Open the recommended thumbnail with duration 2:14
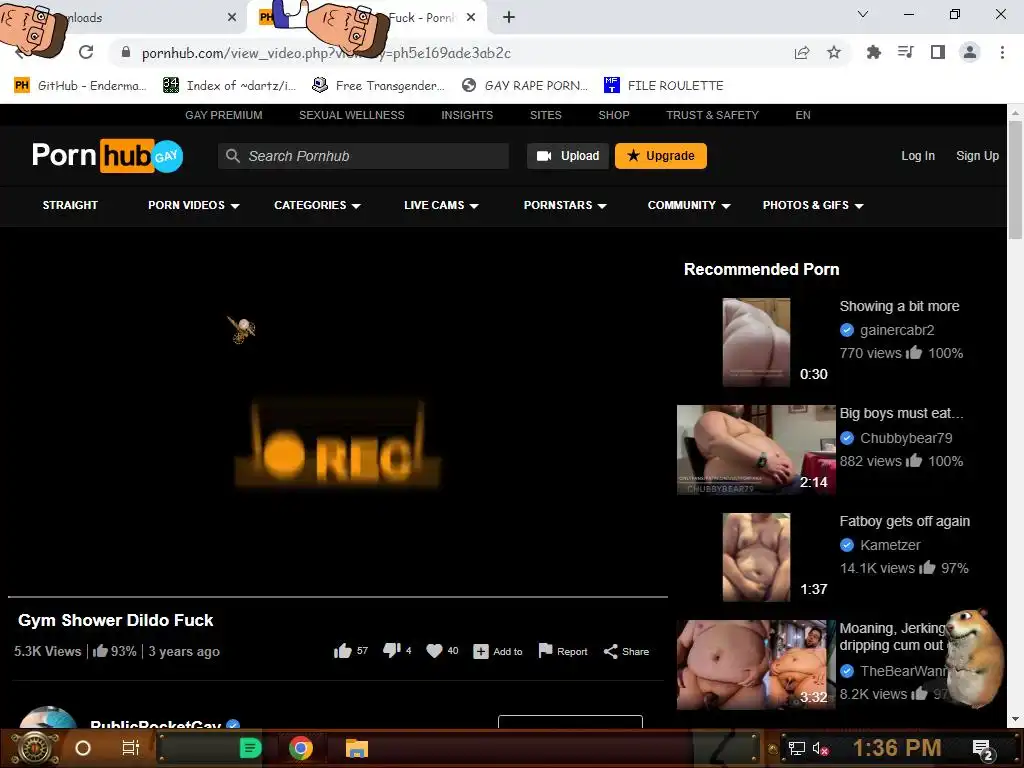 click(756, 449)
